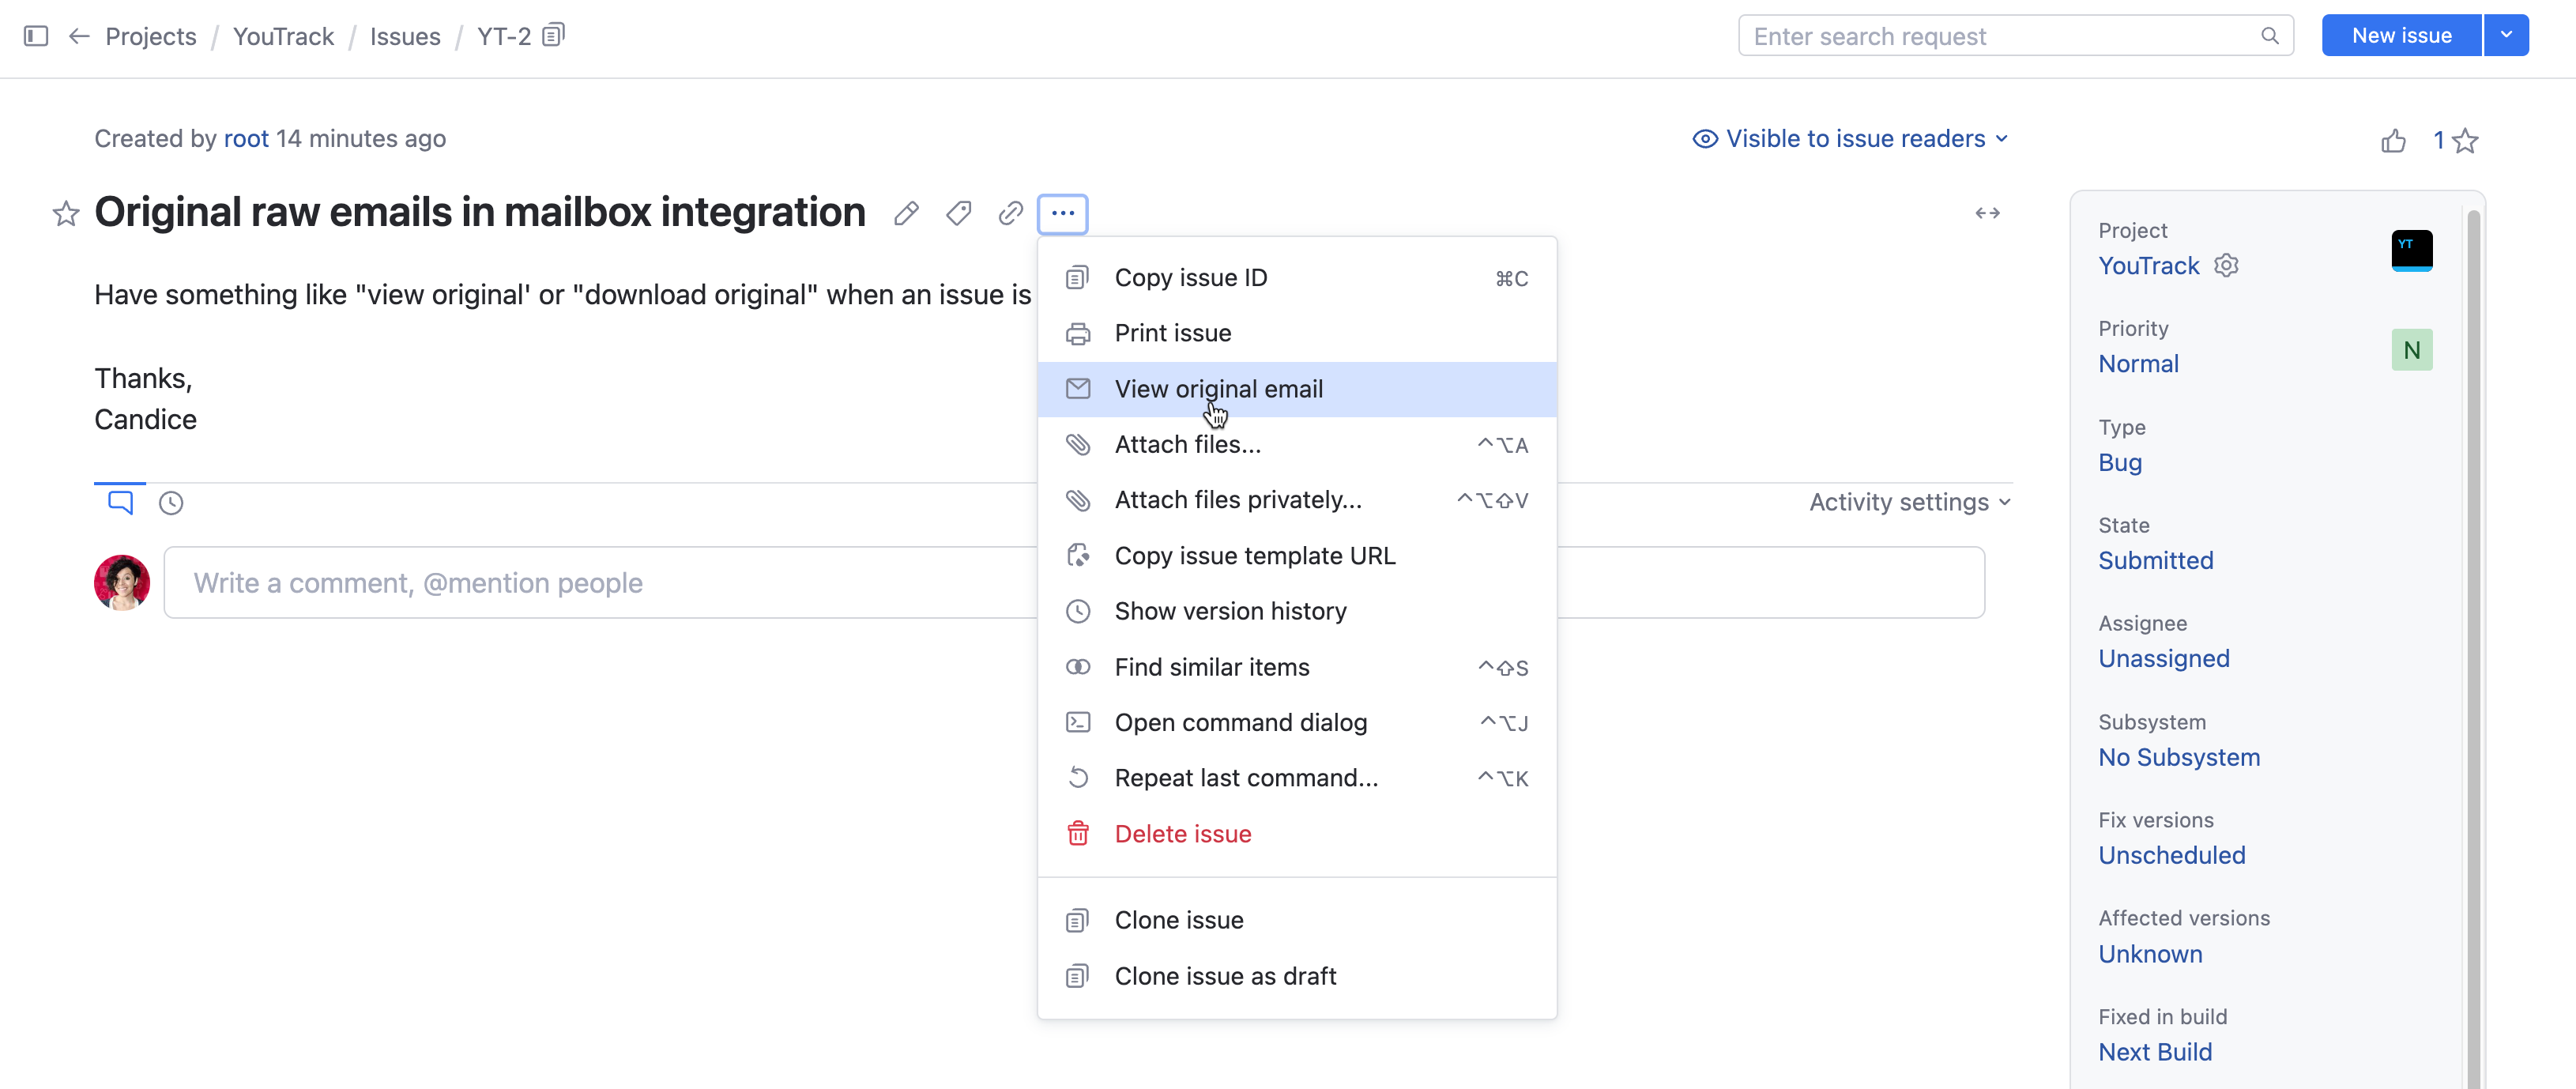Open the Activity settings dropdown
2576x1089 pixels.
tap(1909, 502)
